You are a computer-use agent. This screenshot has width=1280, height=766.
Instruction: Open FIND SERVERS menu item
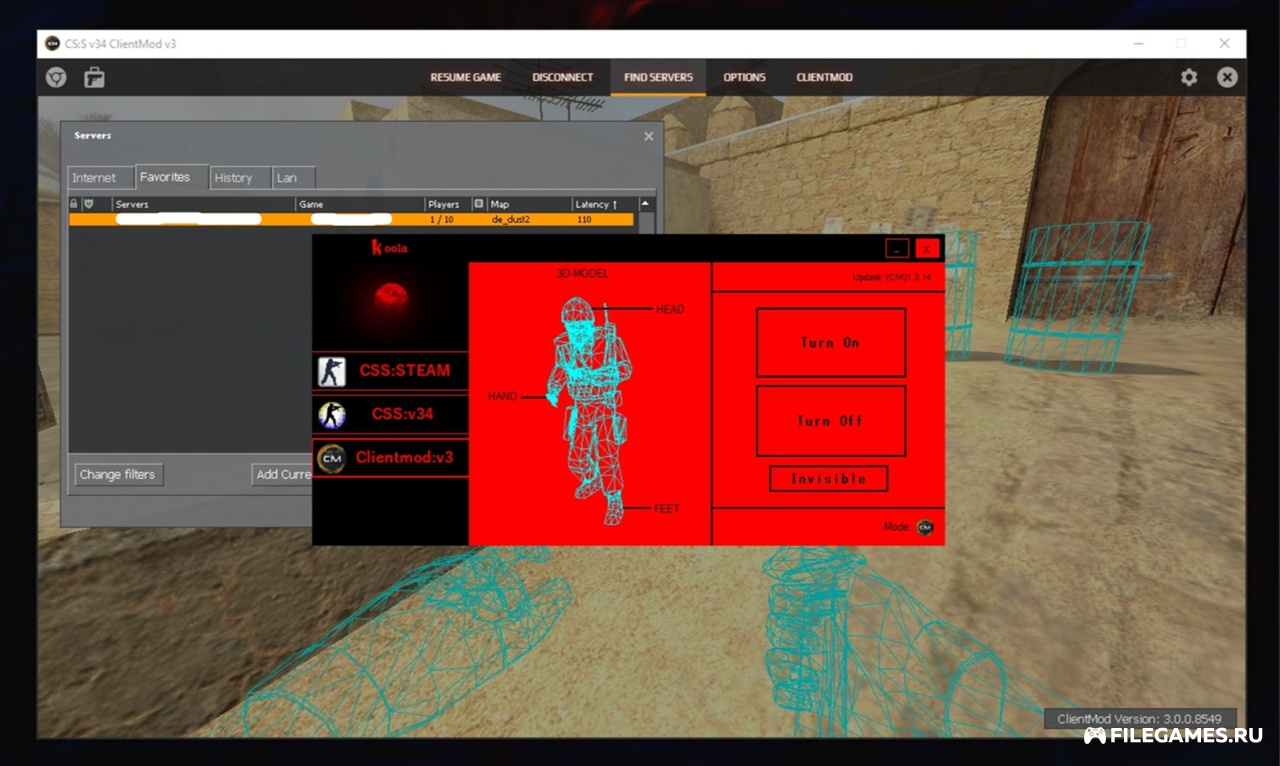(658, 77)
